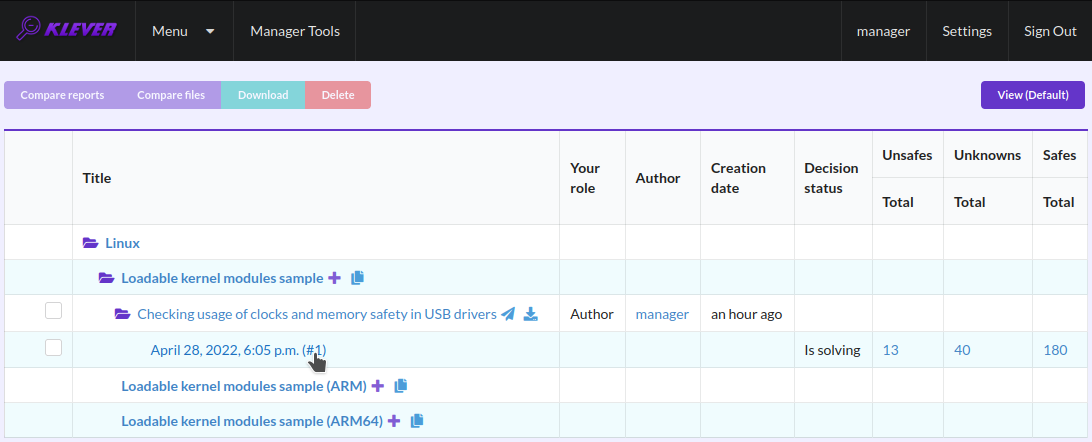Open the Menu dropdown
Image resolution: width=1092 pixels, height=442 pixels.
point(184,31)
